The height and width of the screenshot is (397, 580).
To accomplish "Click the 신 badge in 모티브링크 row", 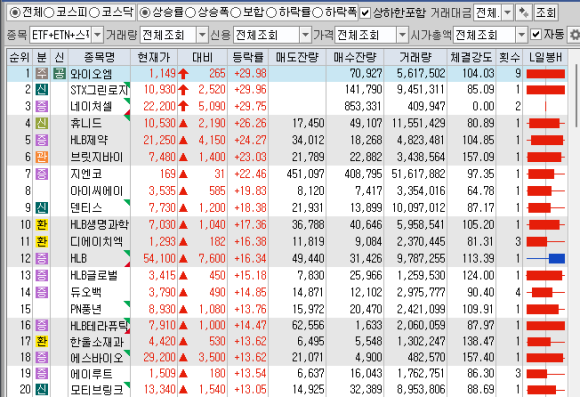I will point(41,389).
